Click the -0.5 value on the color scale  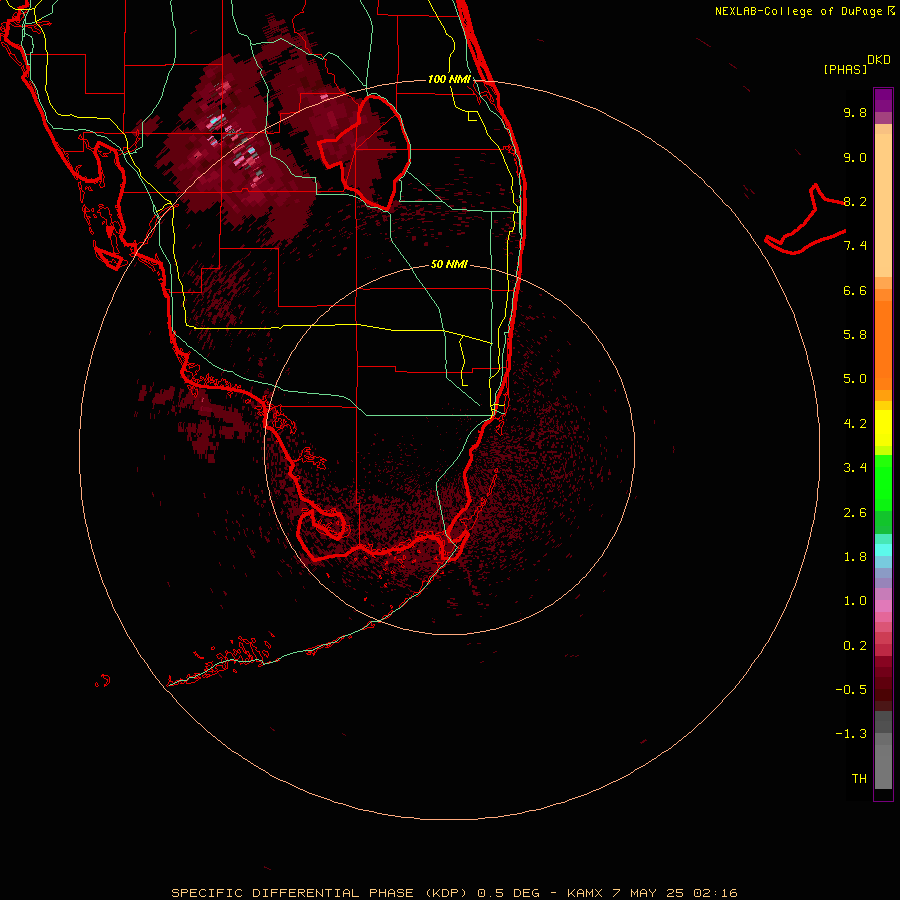click(x=851, y=690)
